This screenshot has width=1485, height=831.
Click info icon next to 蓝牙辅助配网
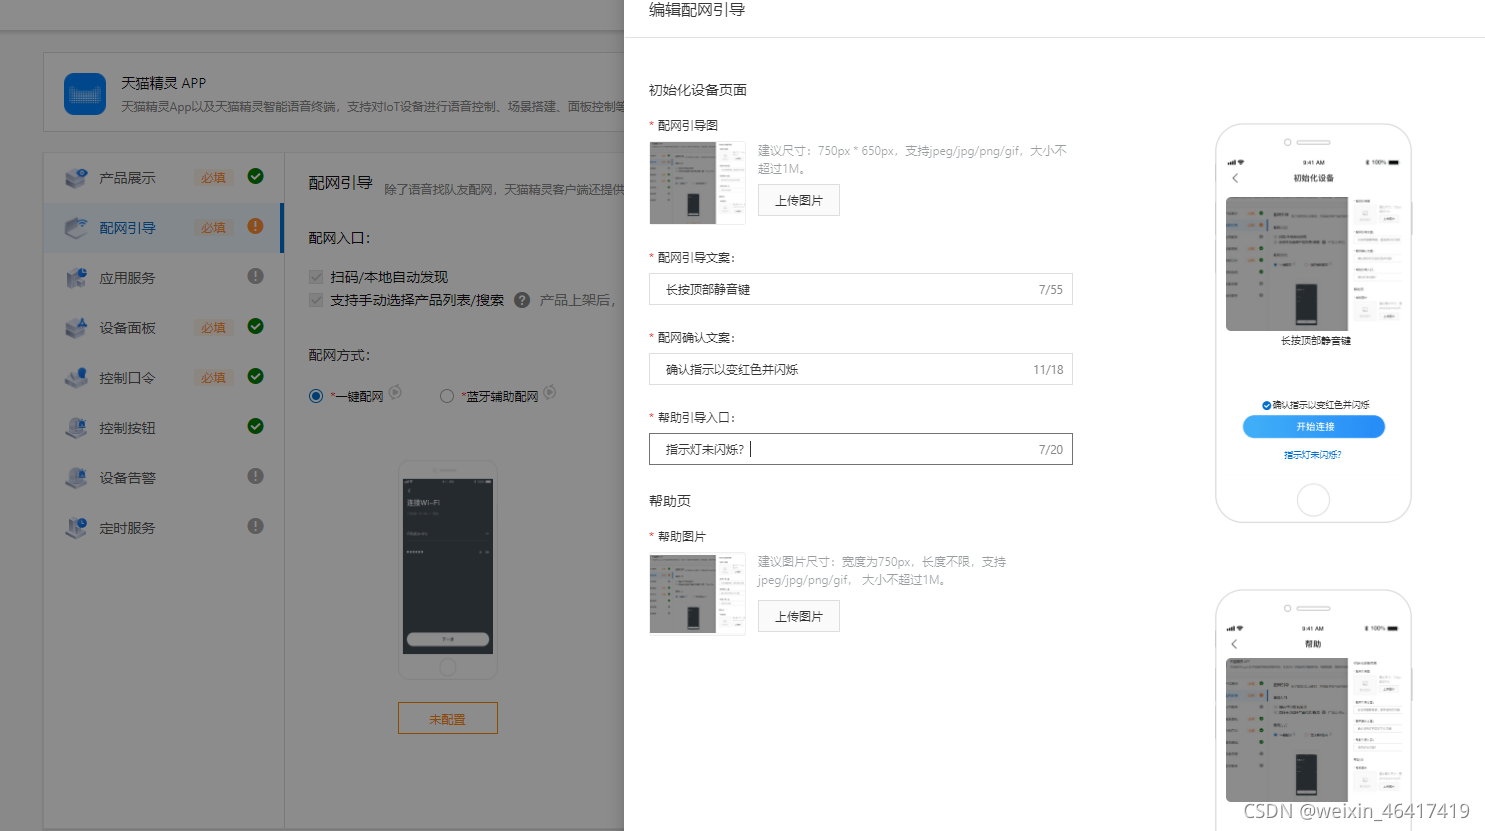coord(550,392)
